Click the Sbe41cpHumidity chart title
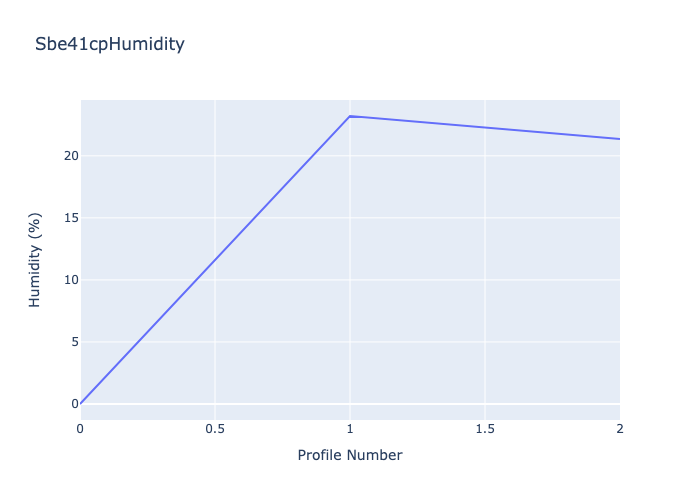Screen dimensions: 700x500 pyautogui.click(x=110, y=44)
